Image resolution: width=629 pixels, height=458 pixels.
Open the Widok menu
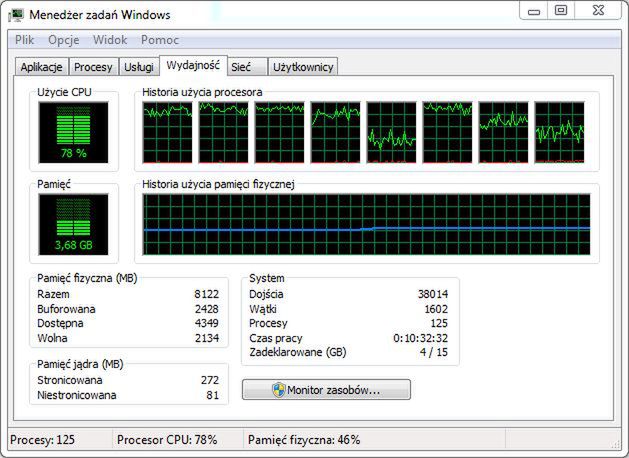[x=110, y=40]
